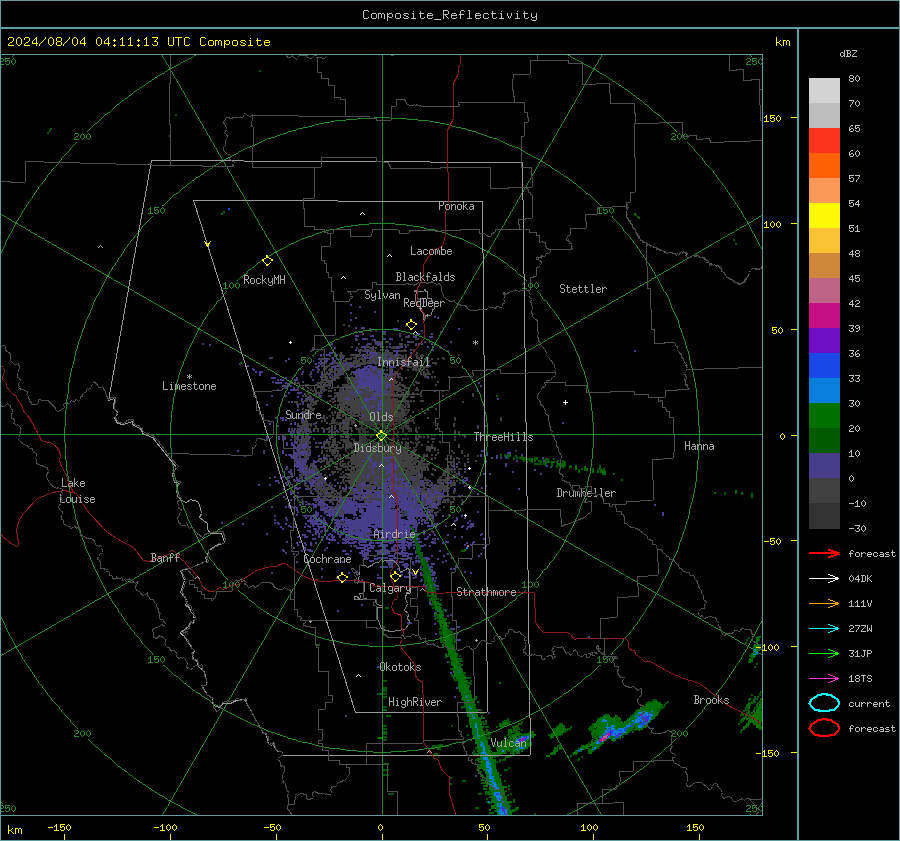Viewport: 900px width, 841px height.
Task: Click the storm echo beside Vulcan
Action: [521, 739]
